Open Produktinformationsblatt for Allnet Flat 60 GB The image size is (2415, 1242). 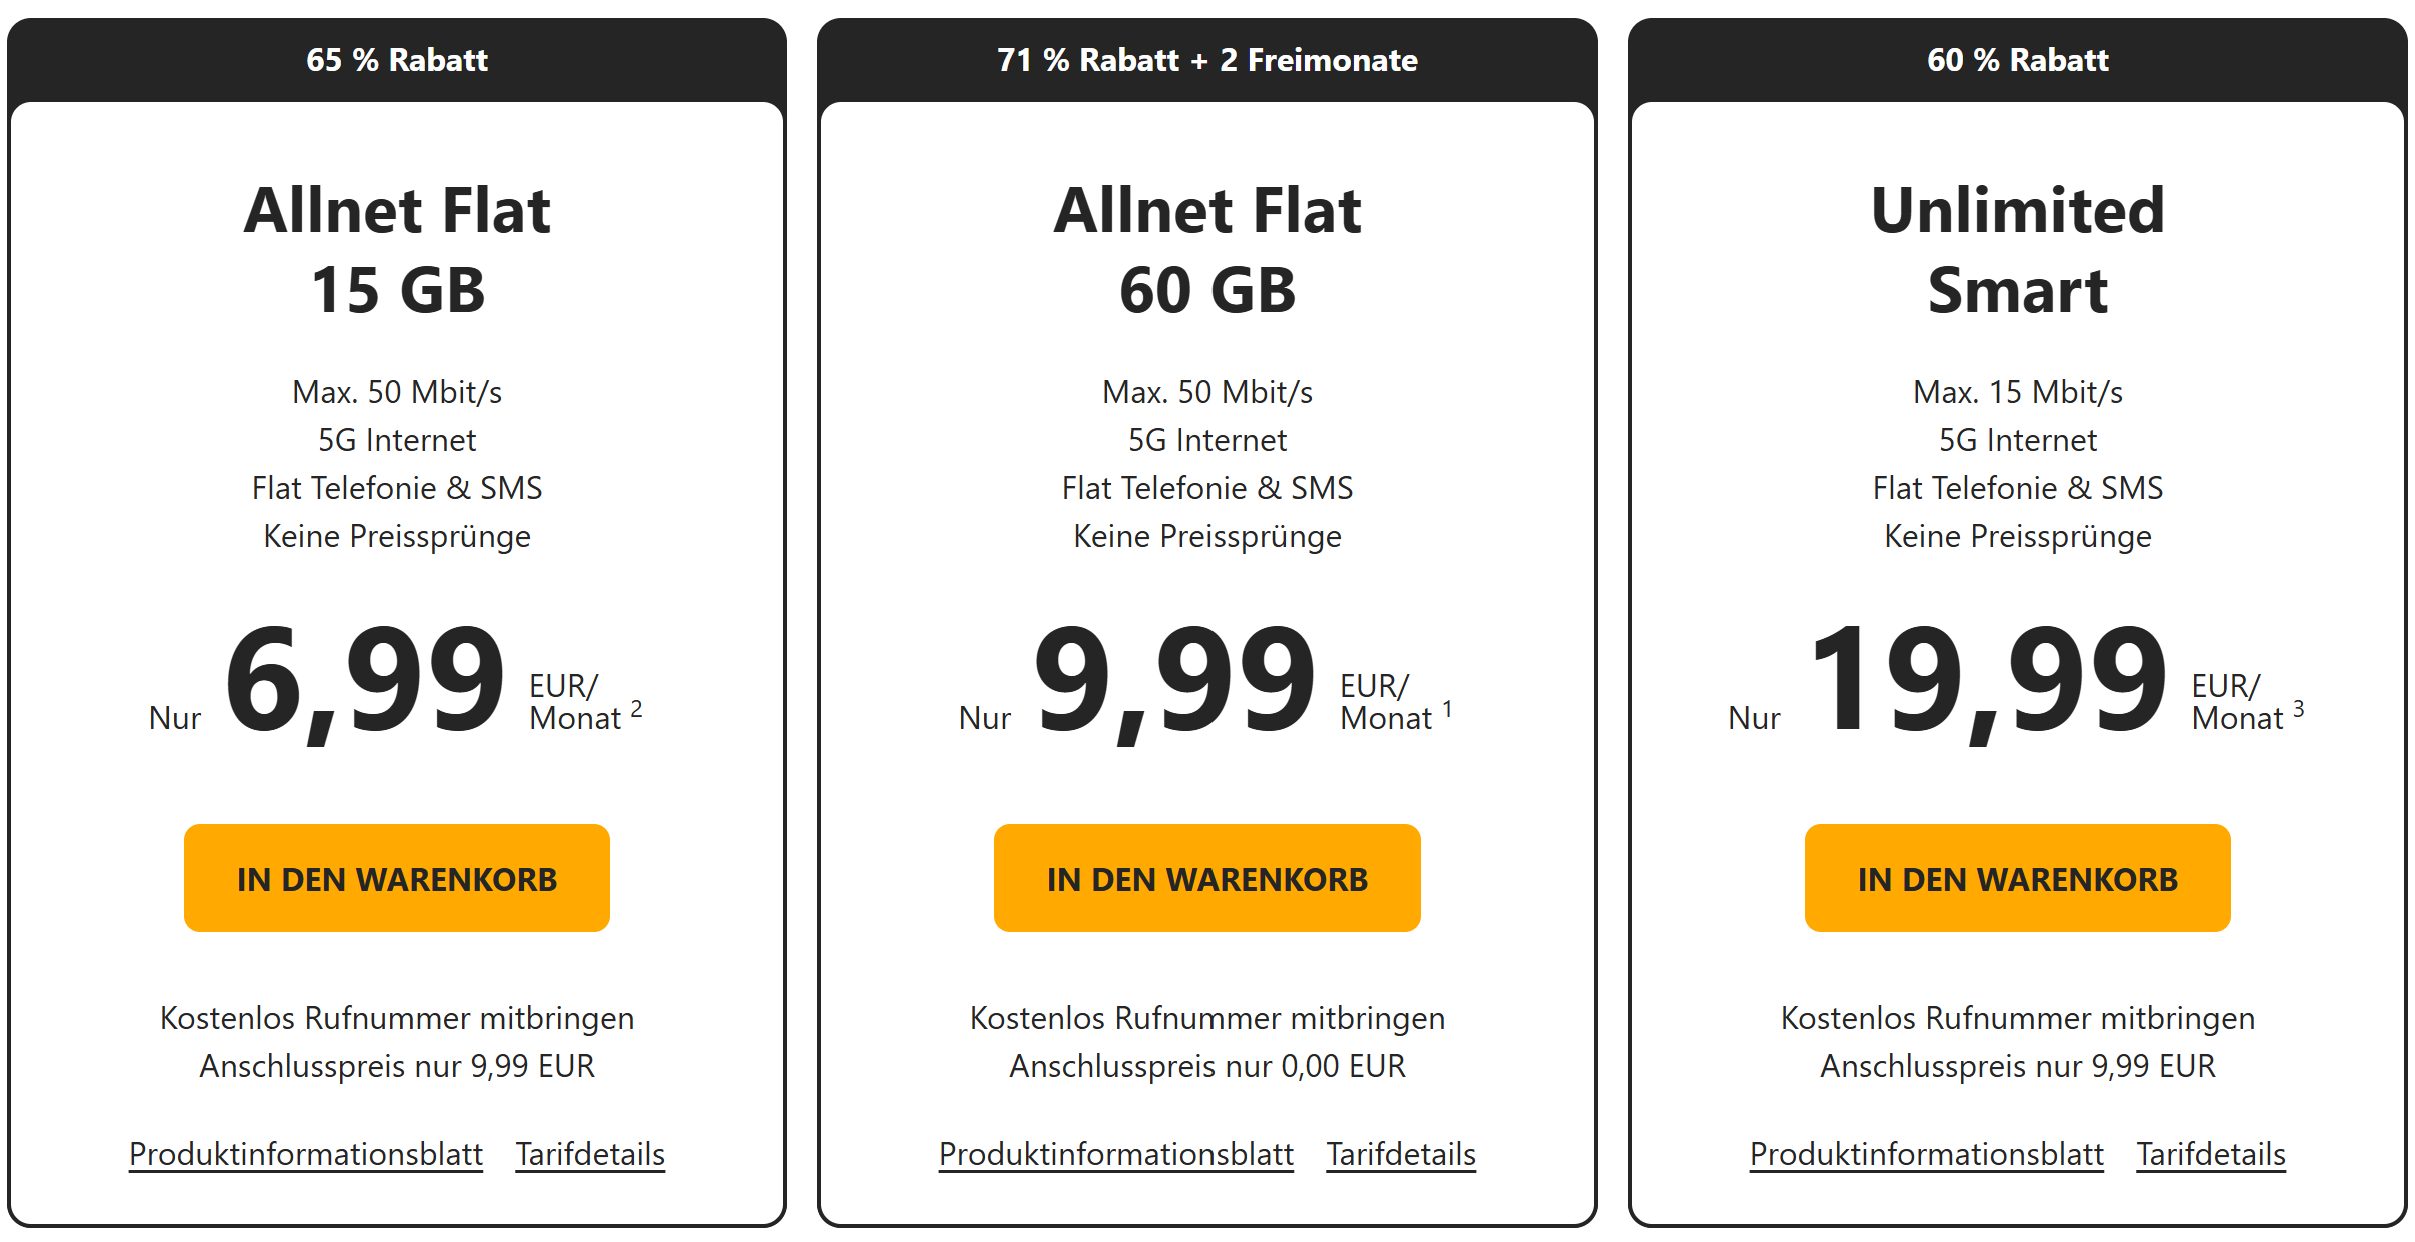[1116, 1154]
